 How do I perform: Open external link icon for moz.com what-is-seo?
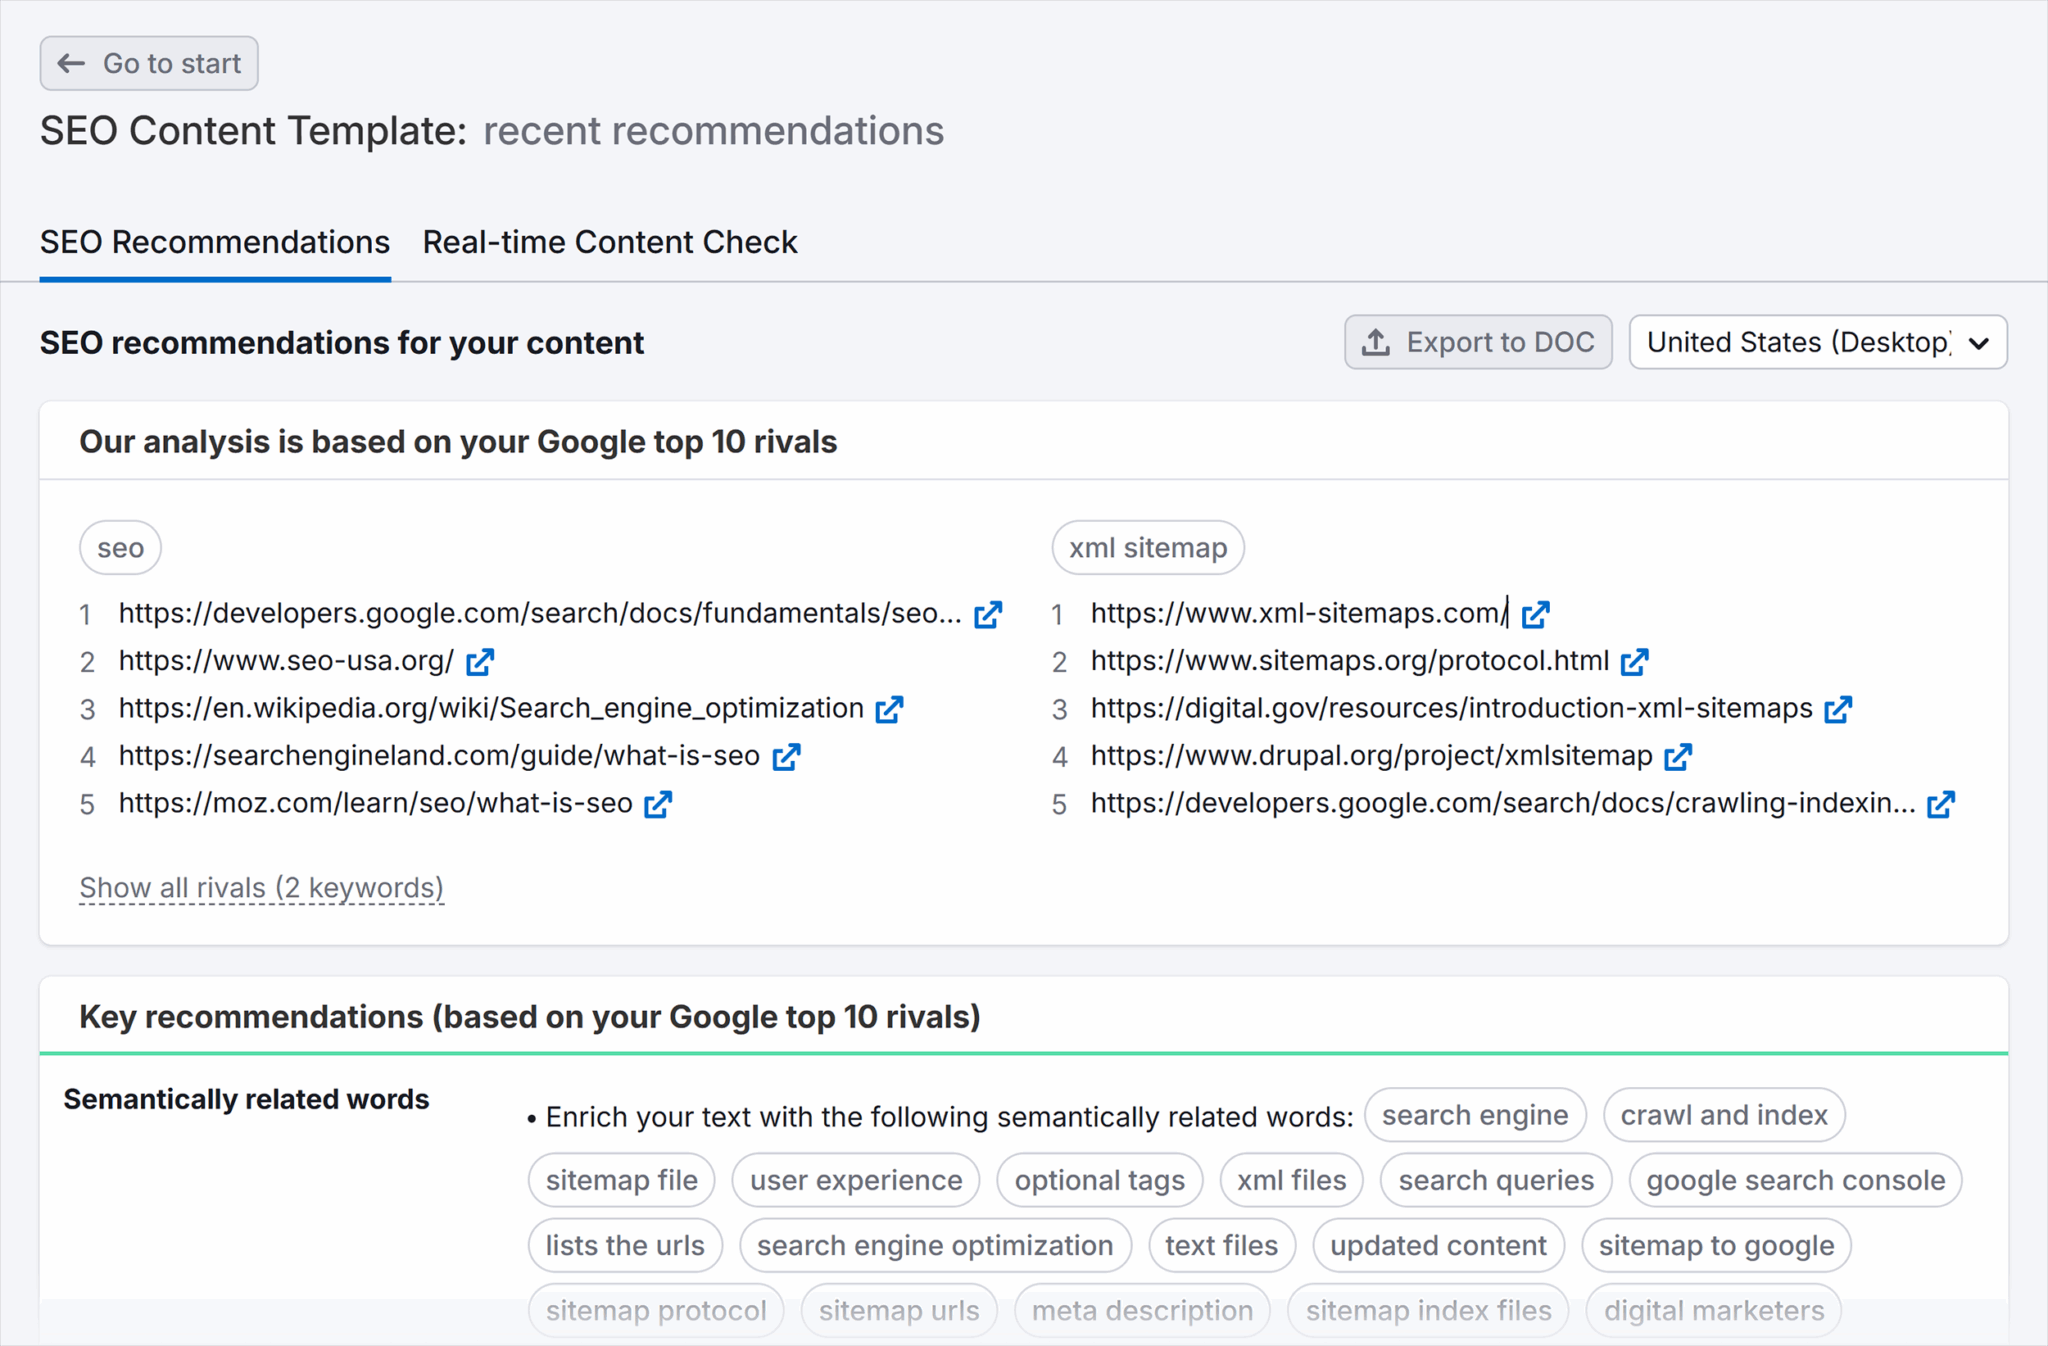658,804
